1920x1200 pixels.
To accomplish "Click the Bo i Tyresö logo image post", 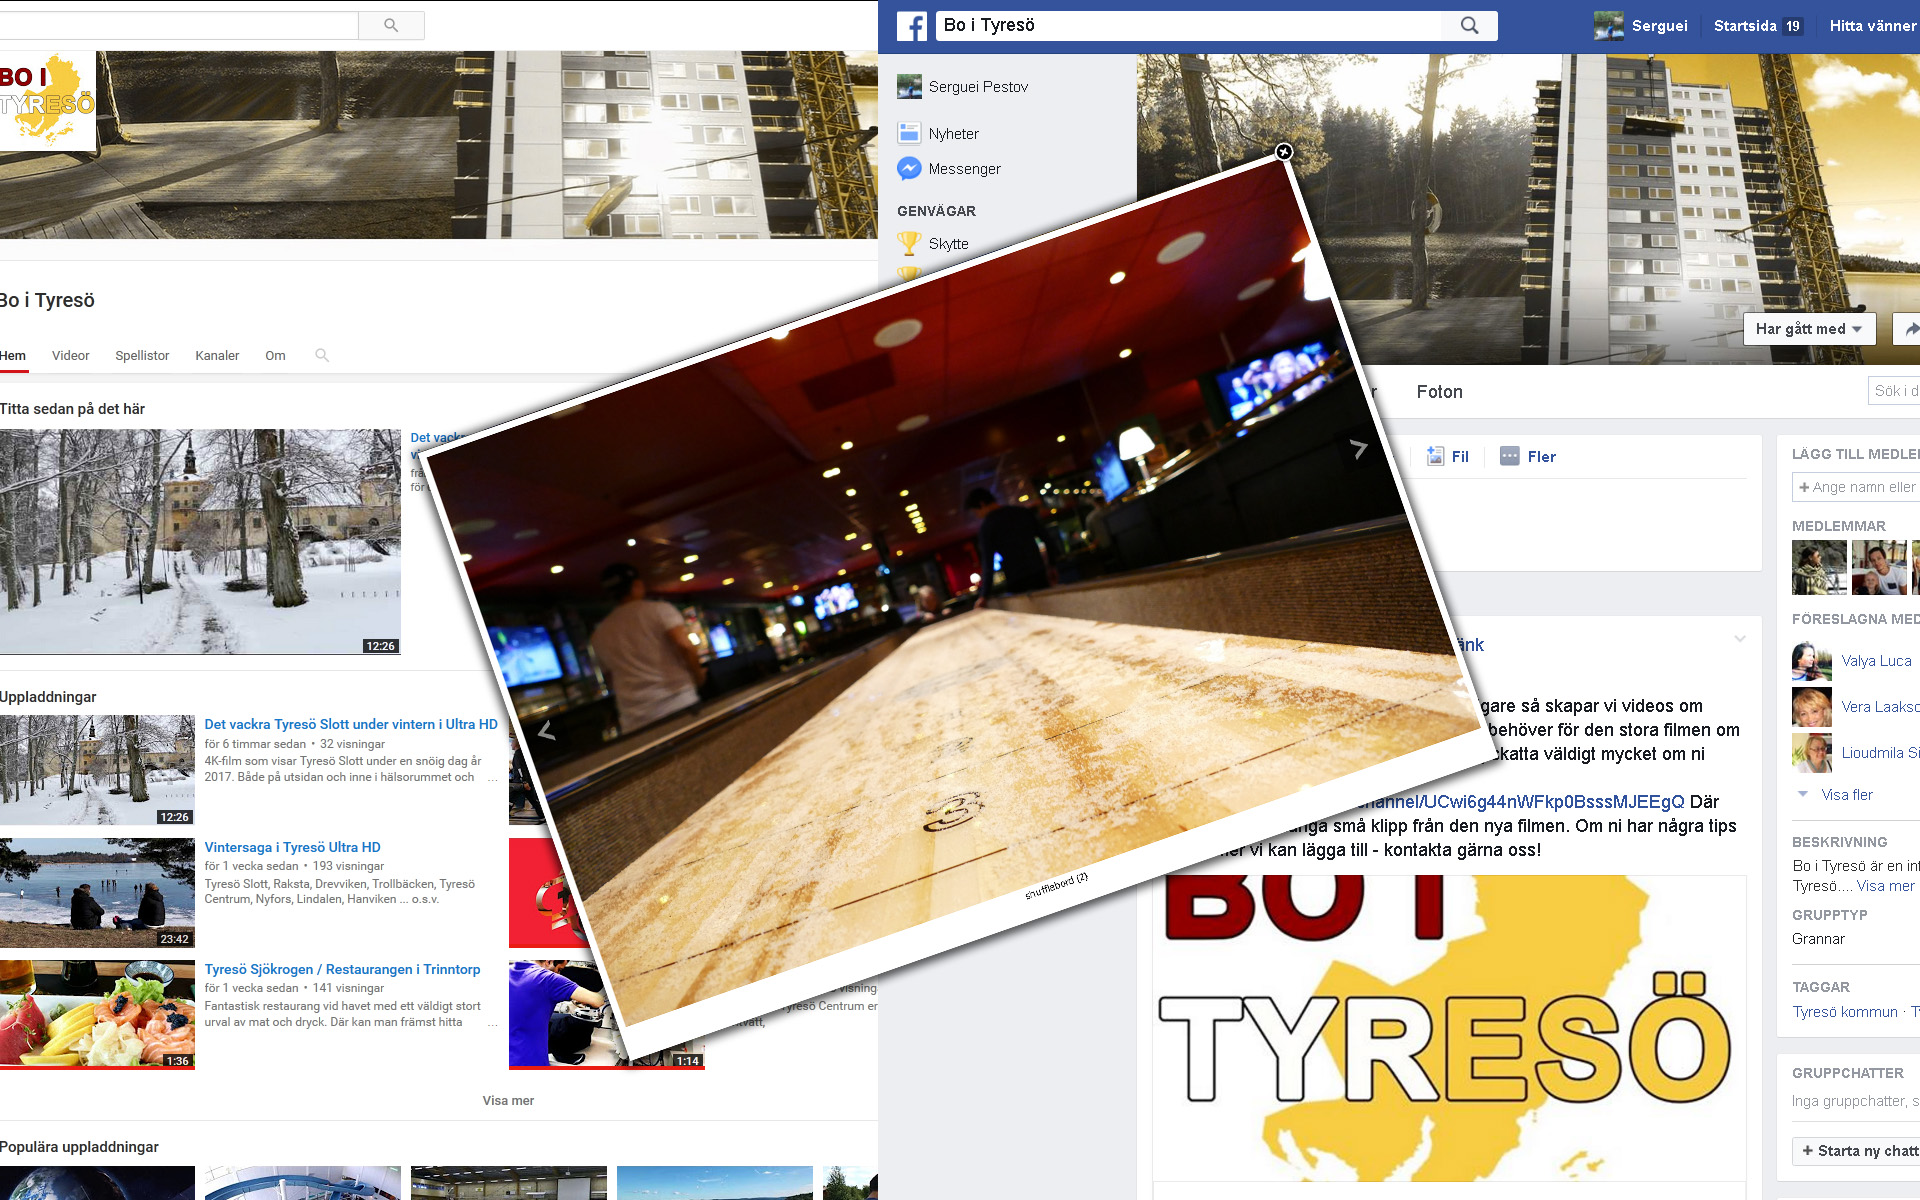I will [1449, 1030].
